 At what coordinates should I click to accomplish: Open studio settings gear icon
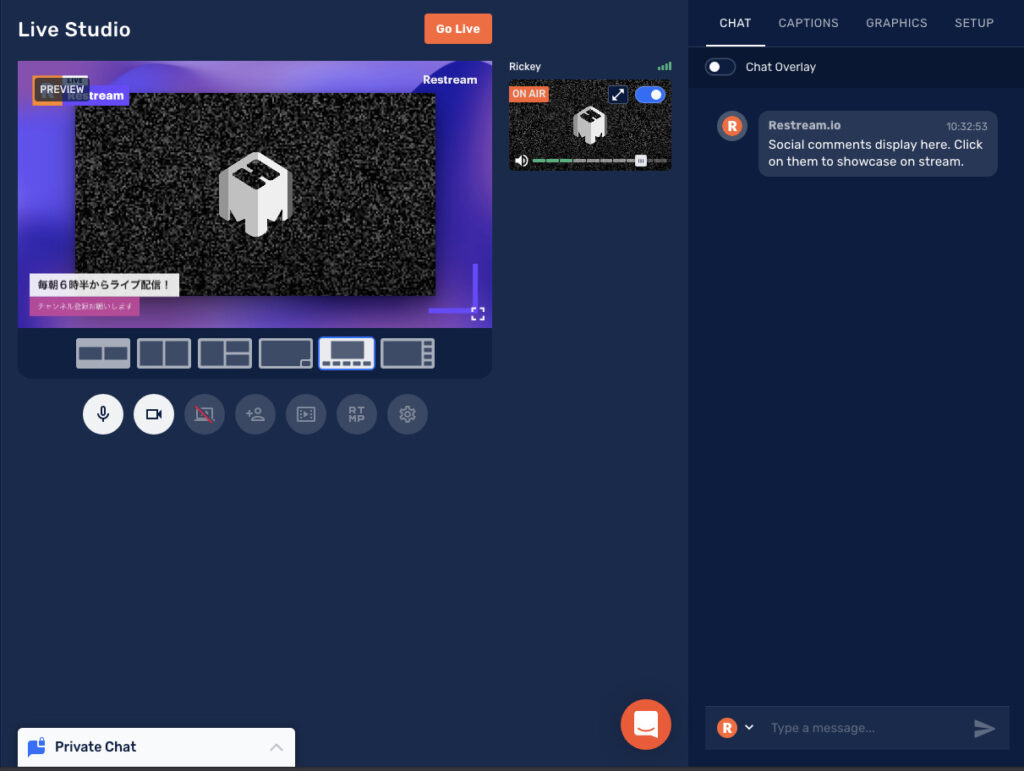point(408,414)
